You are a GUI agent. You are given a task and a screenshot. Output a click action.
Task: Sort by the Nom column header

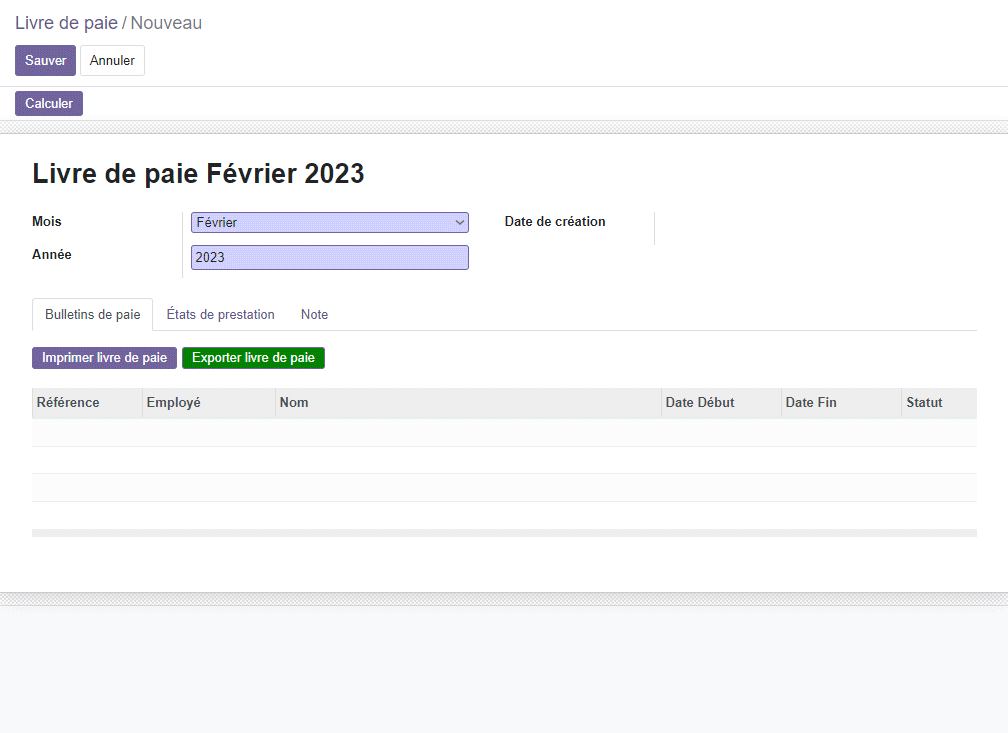(x=468, y=403)
